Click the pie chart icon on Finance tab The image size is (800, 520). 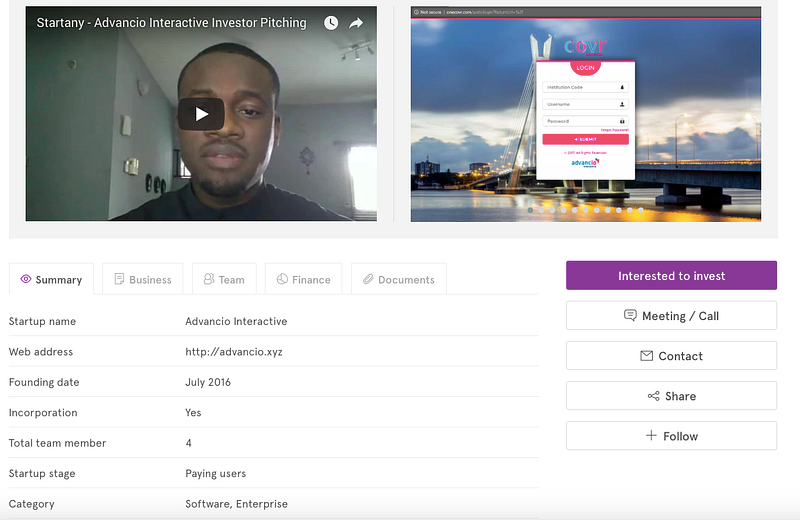click(x=282, y=279)
